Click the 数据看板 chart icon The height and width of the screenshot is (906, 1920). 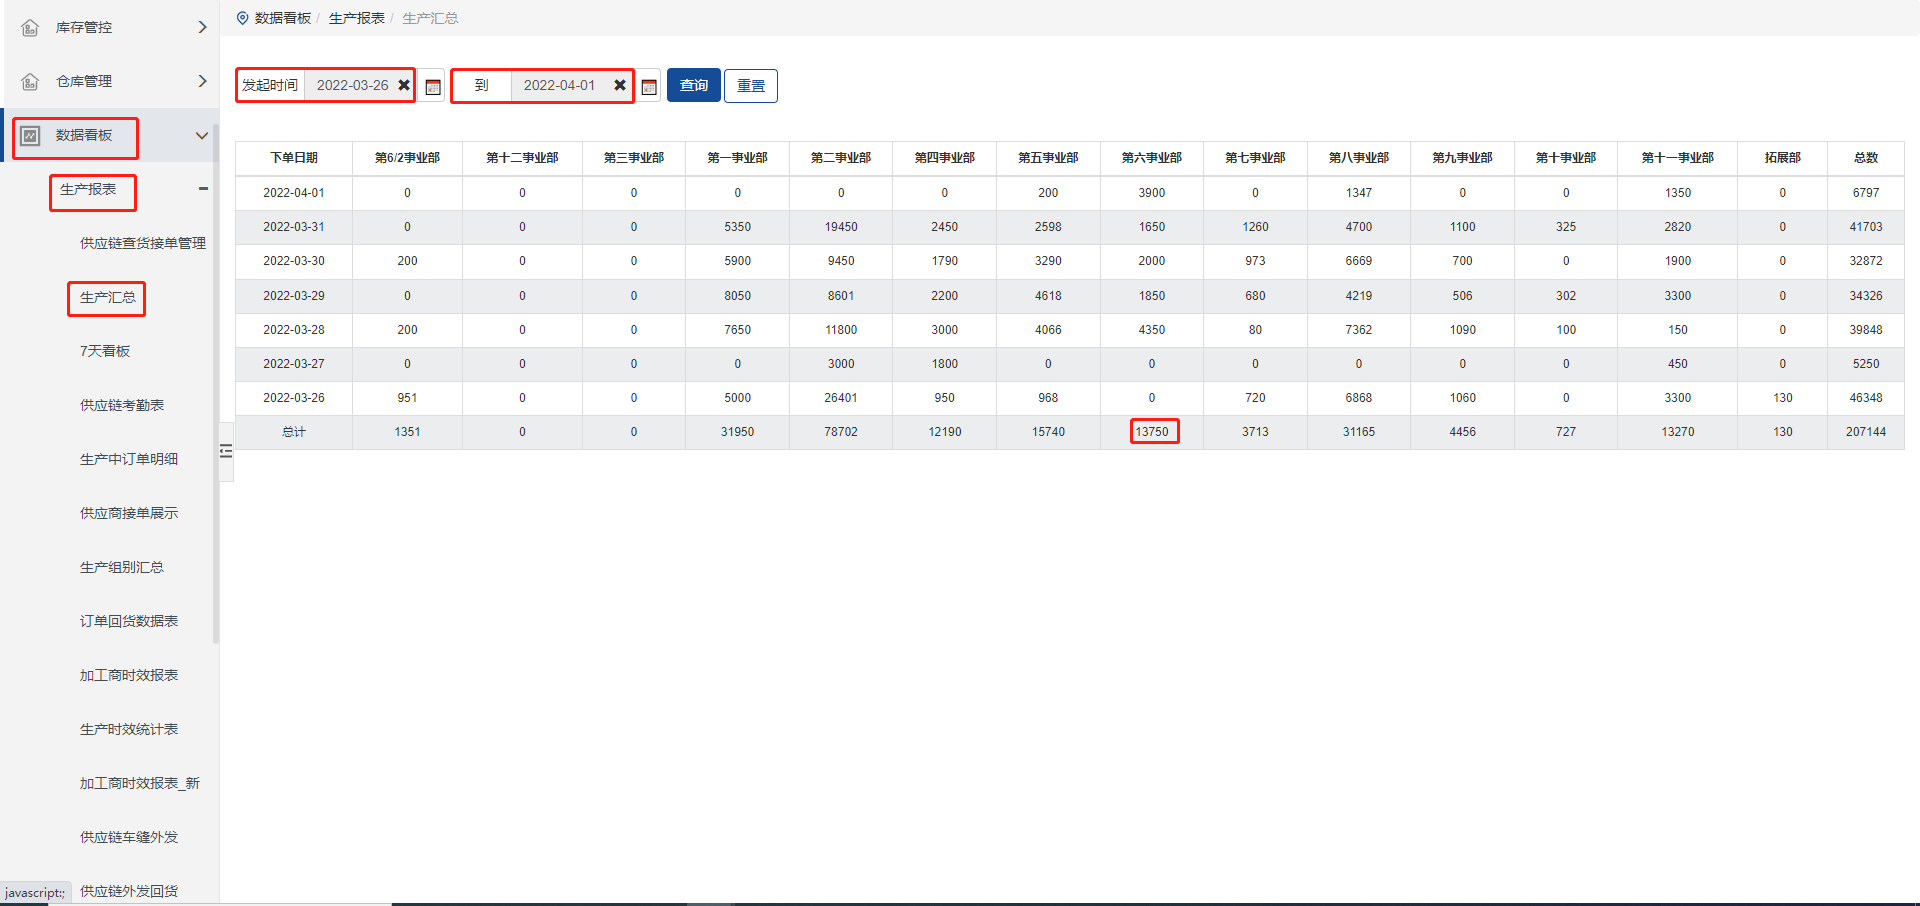[x=30, y=135]
